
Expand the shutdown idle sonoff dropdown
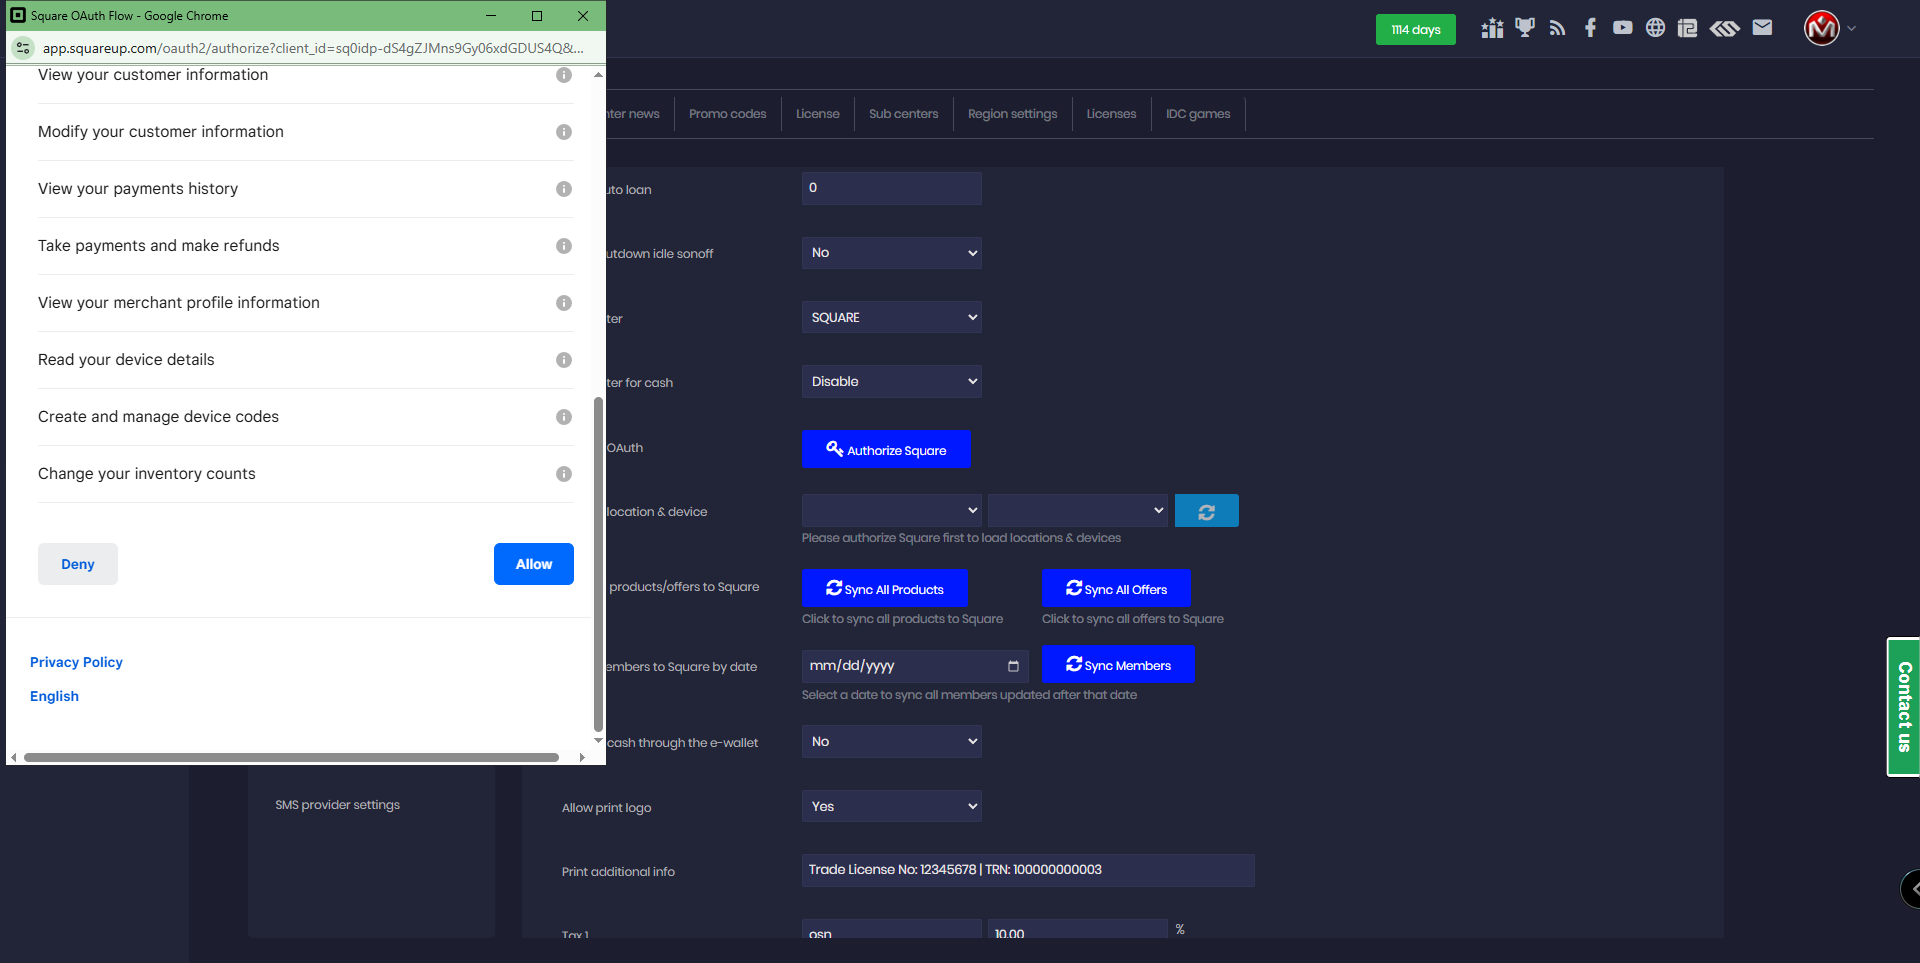pyautogui.click(x=891, y=253)
